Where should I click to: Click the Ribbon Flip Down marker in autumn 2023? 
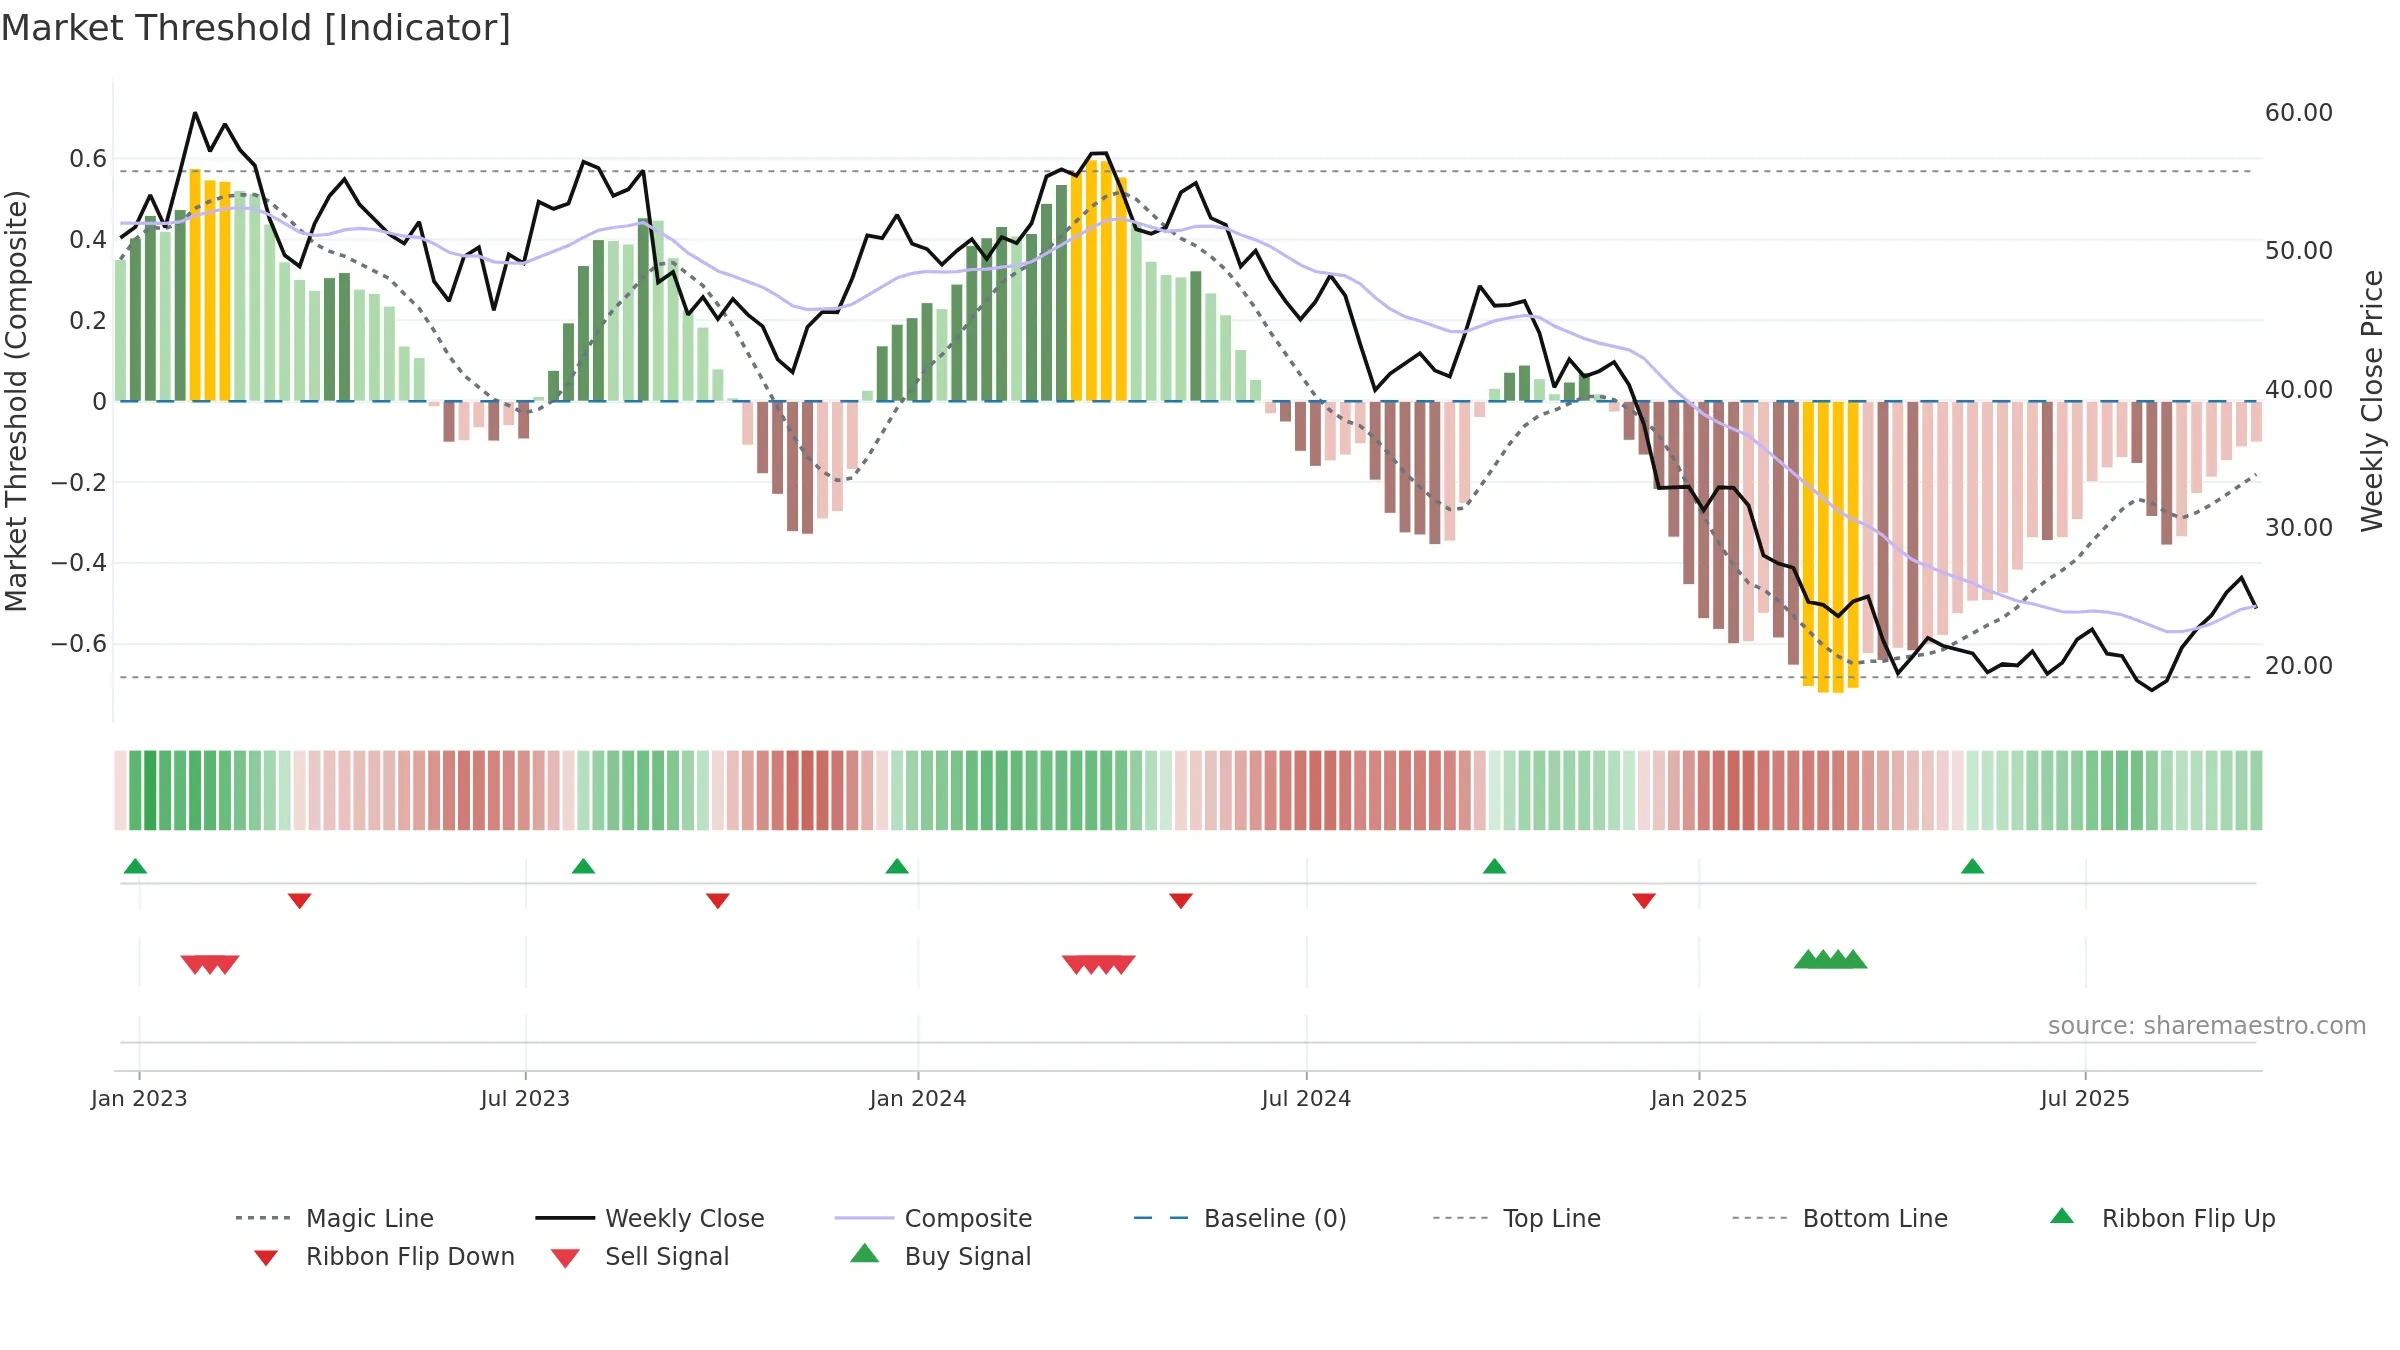tap(717, 901)
